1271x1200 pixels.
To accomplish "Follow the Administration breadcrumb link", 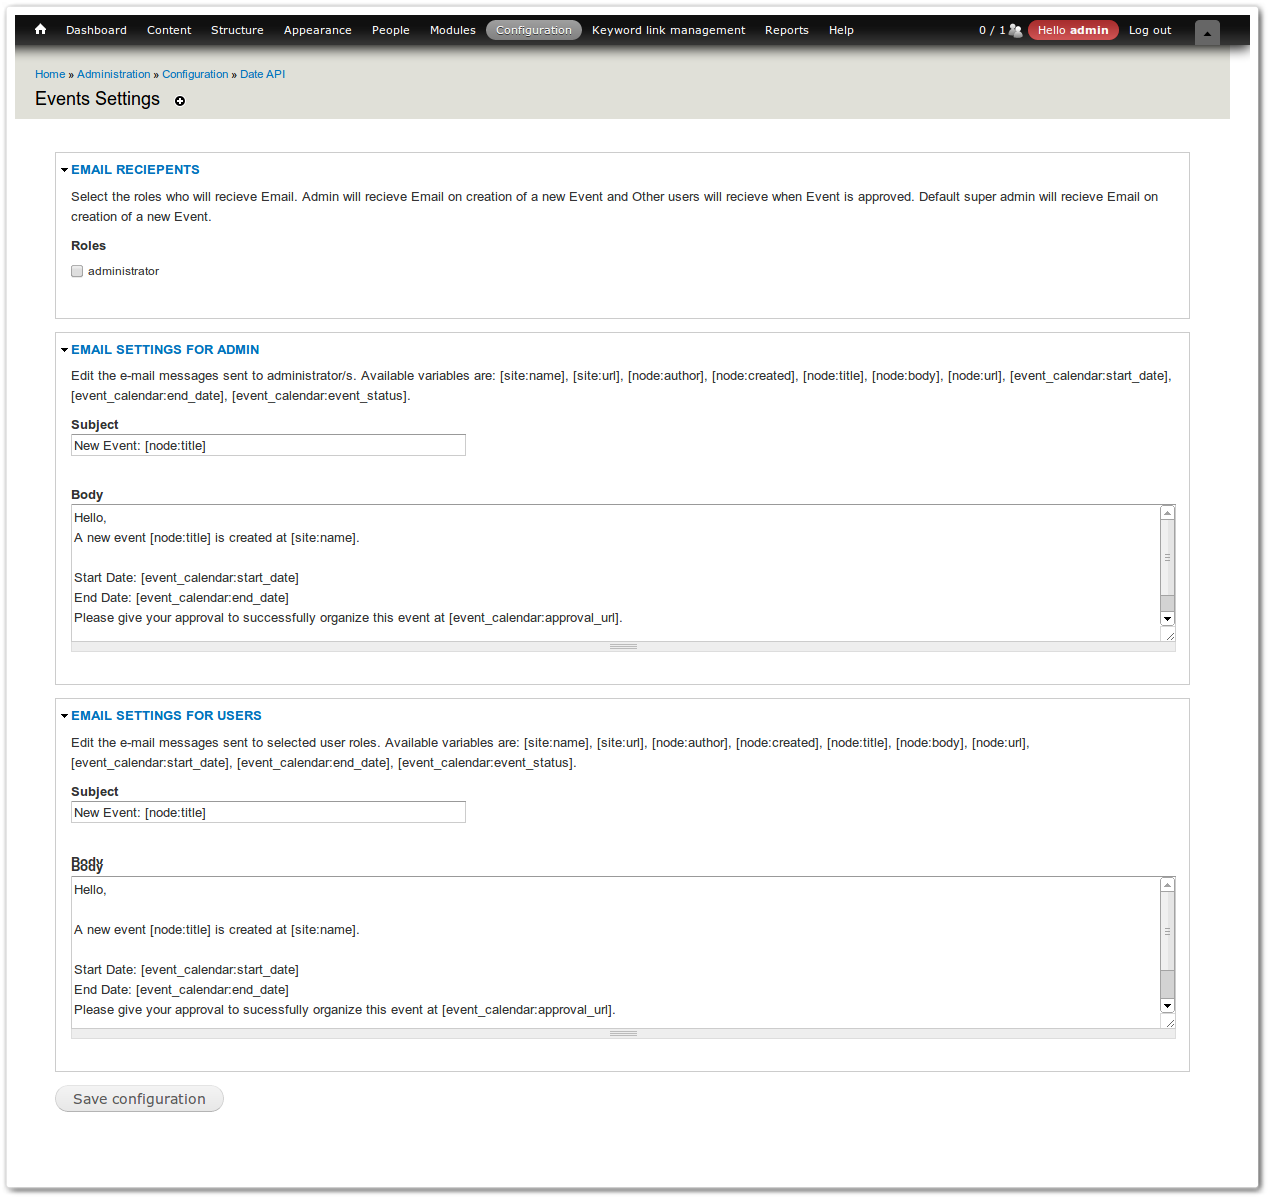I will point(114,74).
